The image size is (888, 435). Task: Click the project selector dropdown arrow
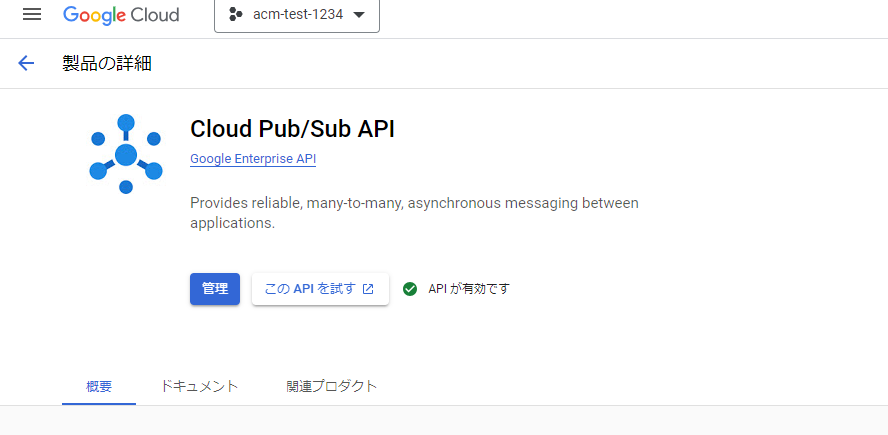(358, 15)
